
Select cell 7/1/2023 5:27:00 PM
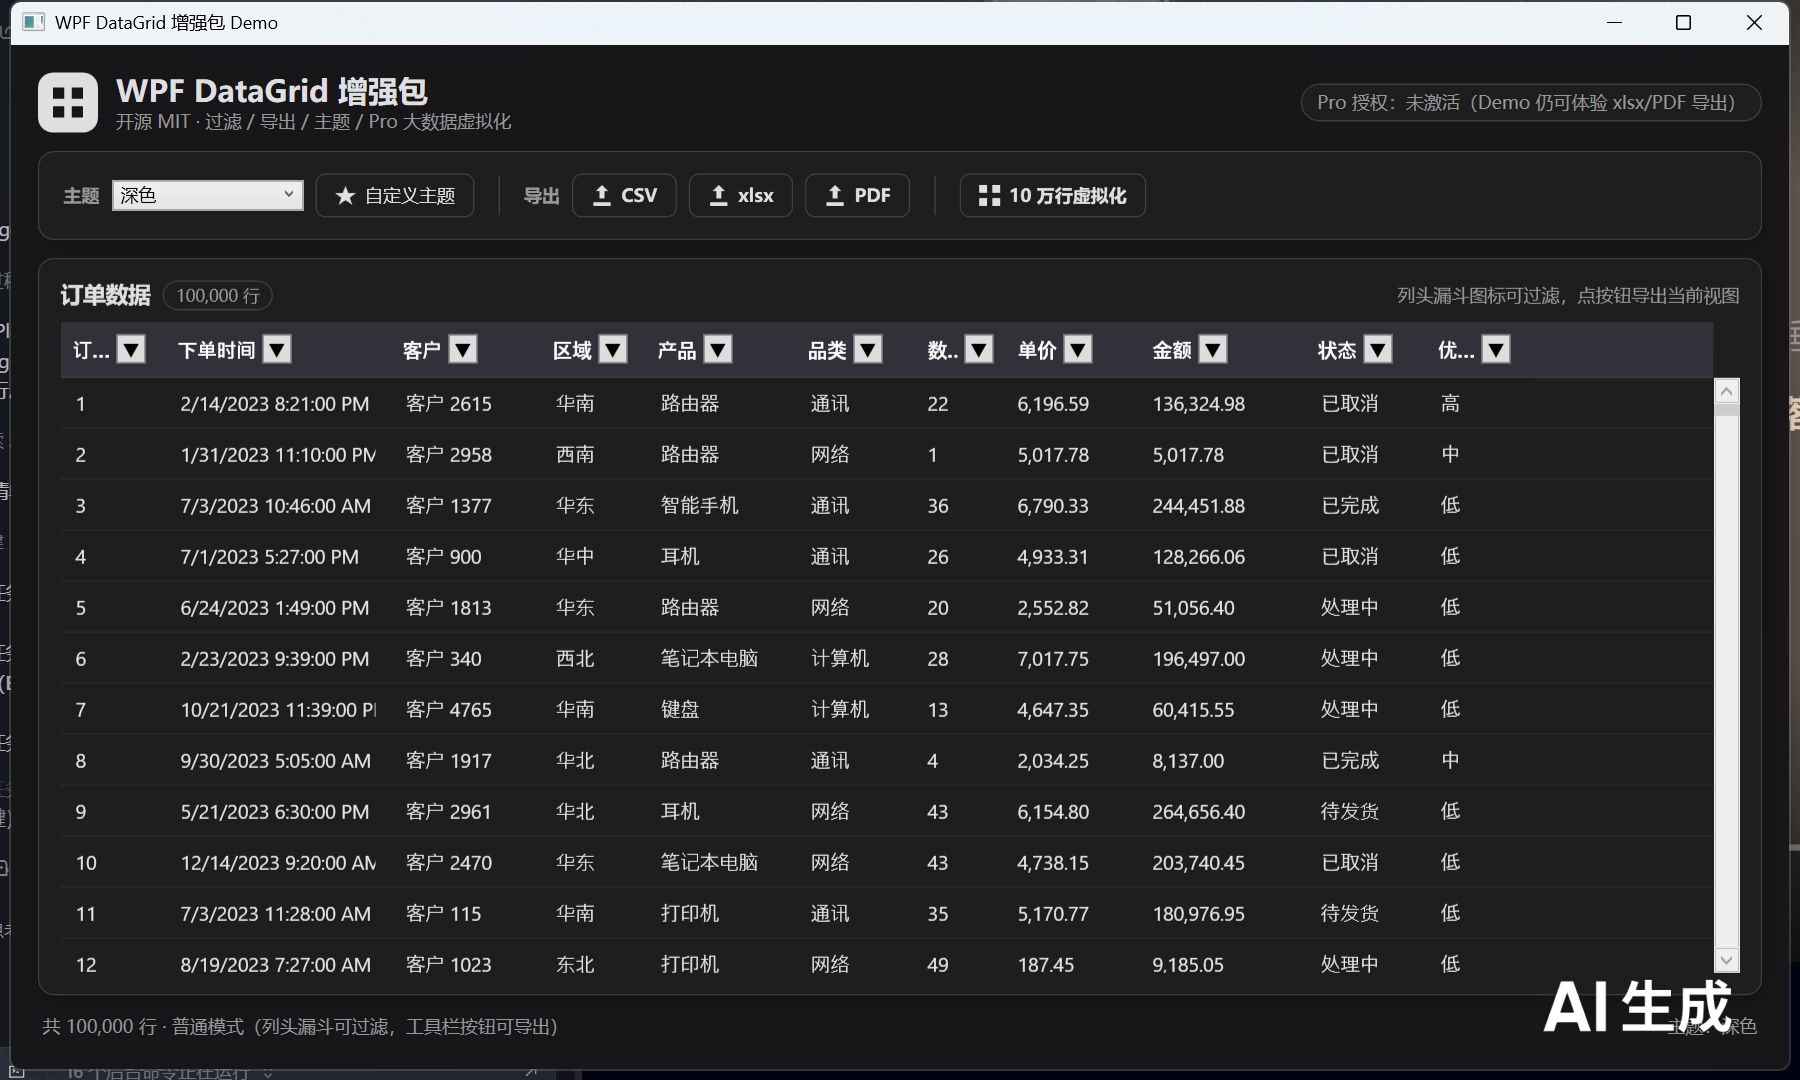270,557
